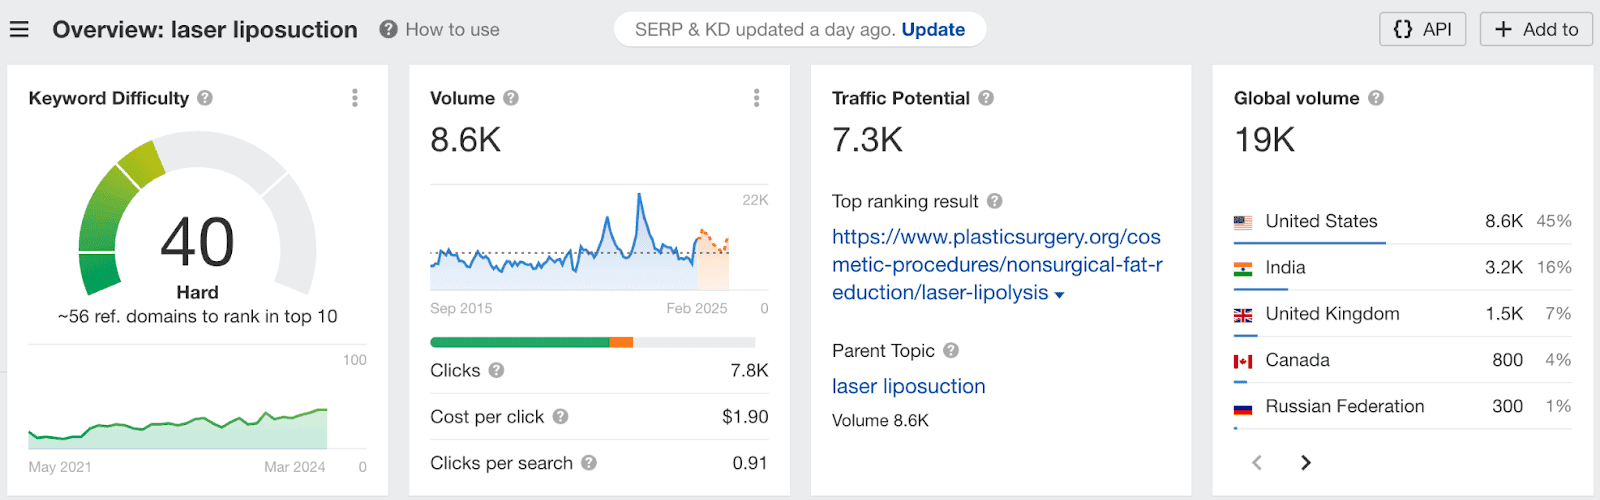This screenshot has width=1600, height=500.
Task: Click orange segment of clicks bar
Action: pyautogui.click(x=621, y=342)
